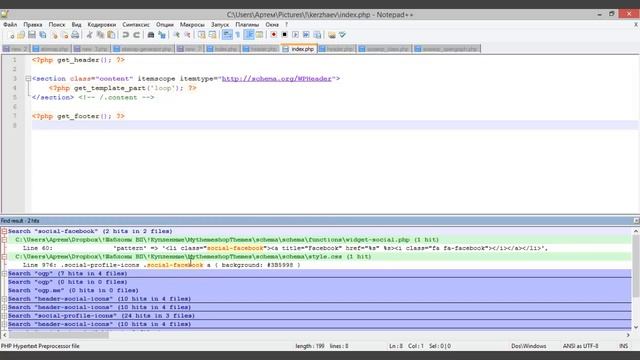
Task: Switch to the first 'new 2' tab
Action: pos(16,49)
